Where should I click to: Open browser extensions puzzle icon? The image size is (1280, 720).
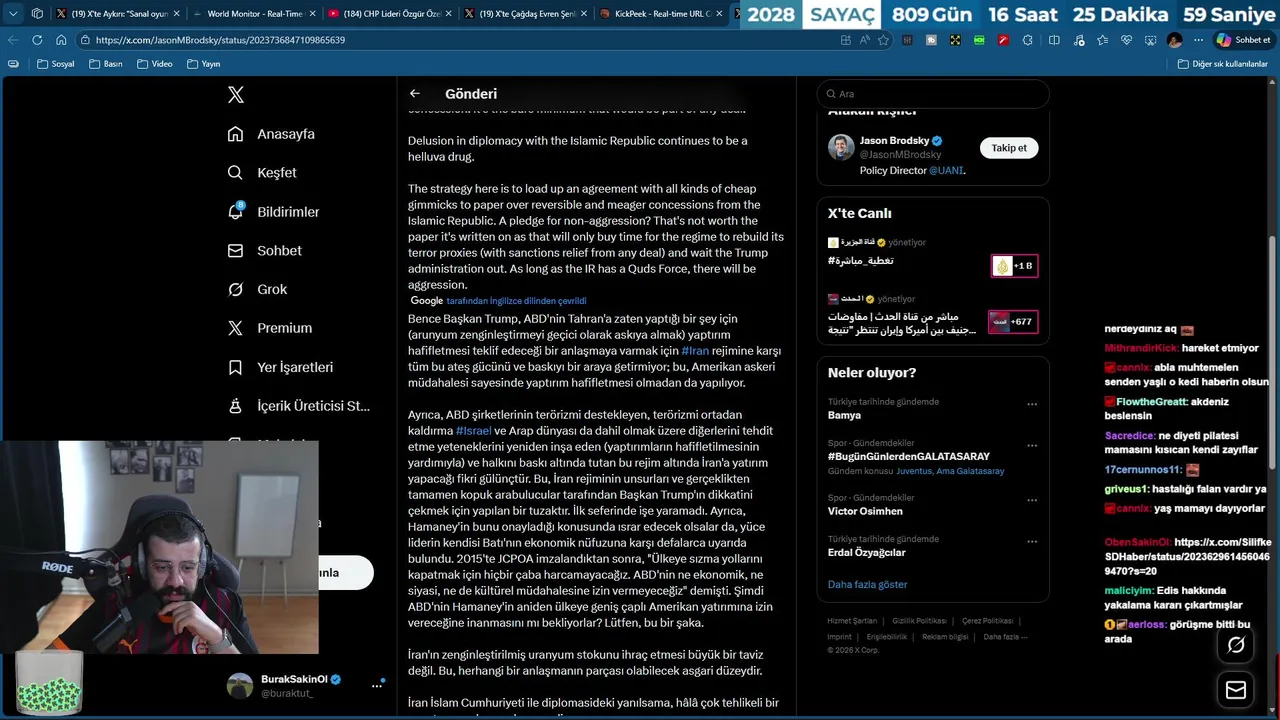[x=1028, y=40]
